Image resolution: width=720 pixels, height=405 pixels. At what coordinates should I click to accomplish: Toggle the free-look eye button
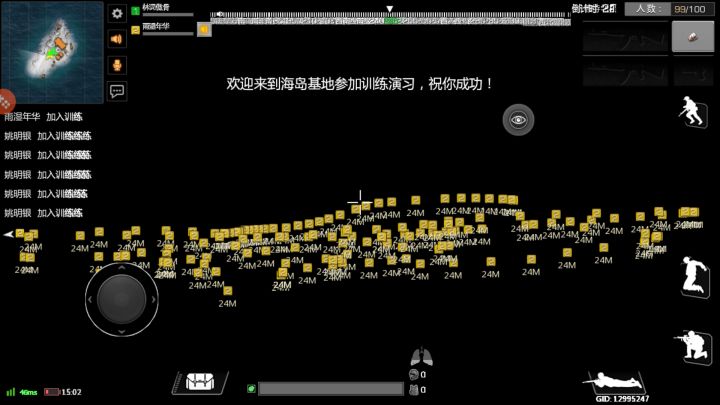[x=518, y=120]
